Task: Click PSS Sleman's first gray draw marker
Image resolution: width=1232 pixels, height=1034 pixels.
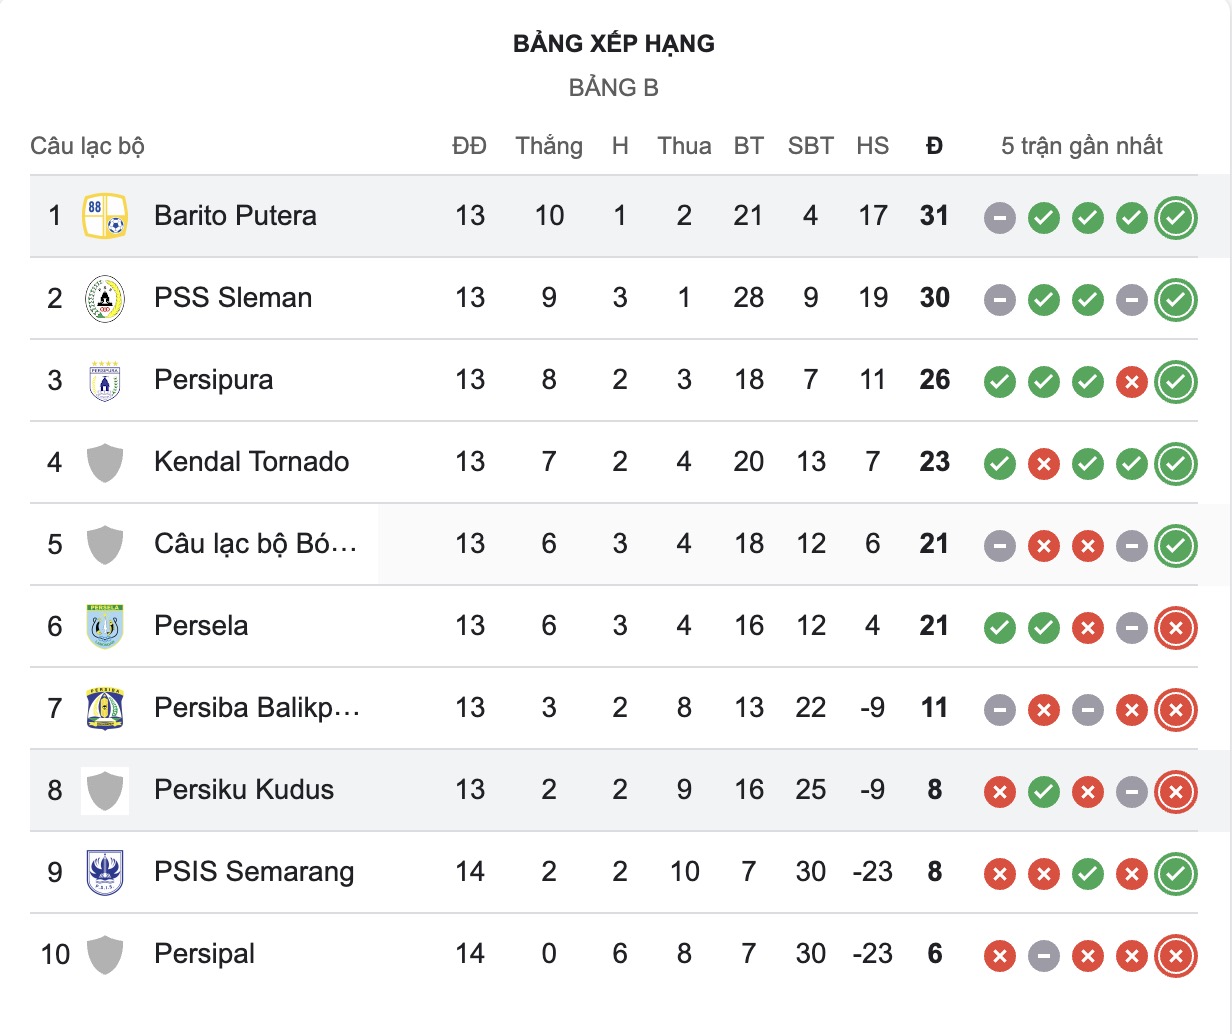Action: (999, 298)
